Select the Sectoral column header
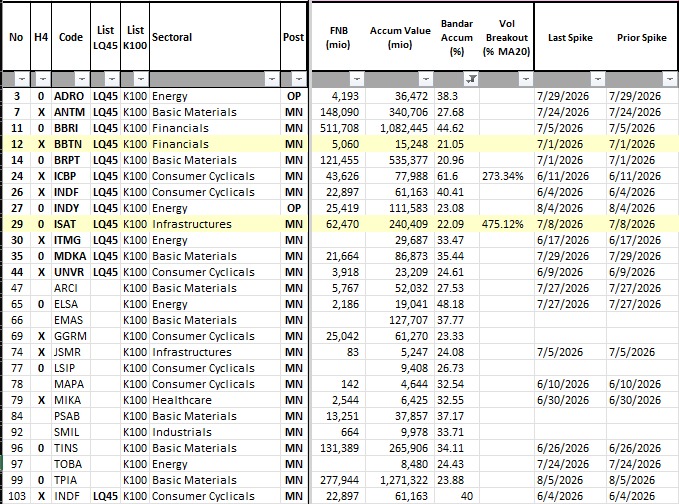 point(215,37)
